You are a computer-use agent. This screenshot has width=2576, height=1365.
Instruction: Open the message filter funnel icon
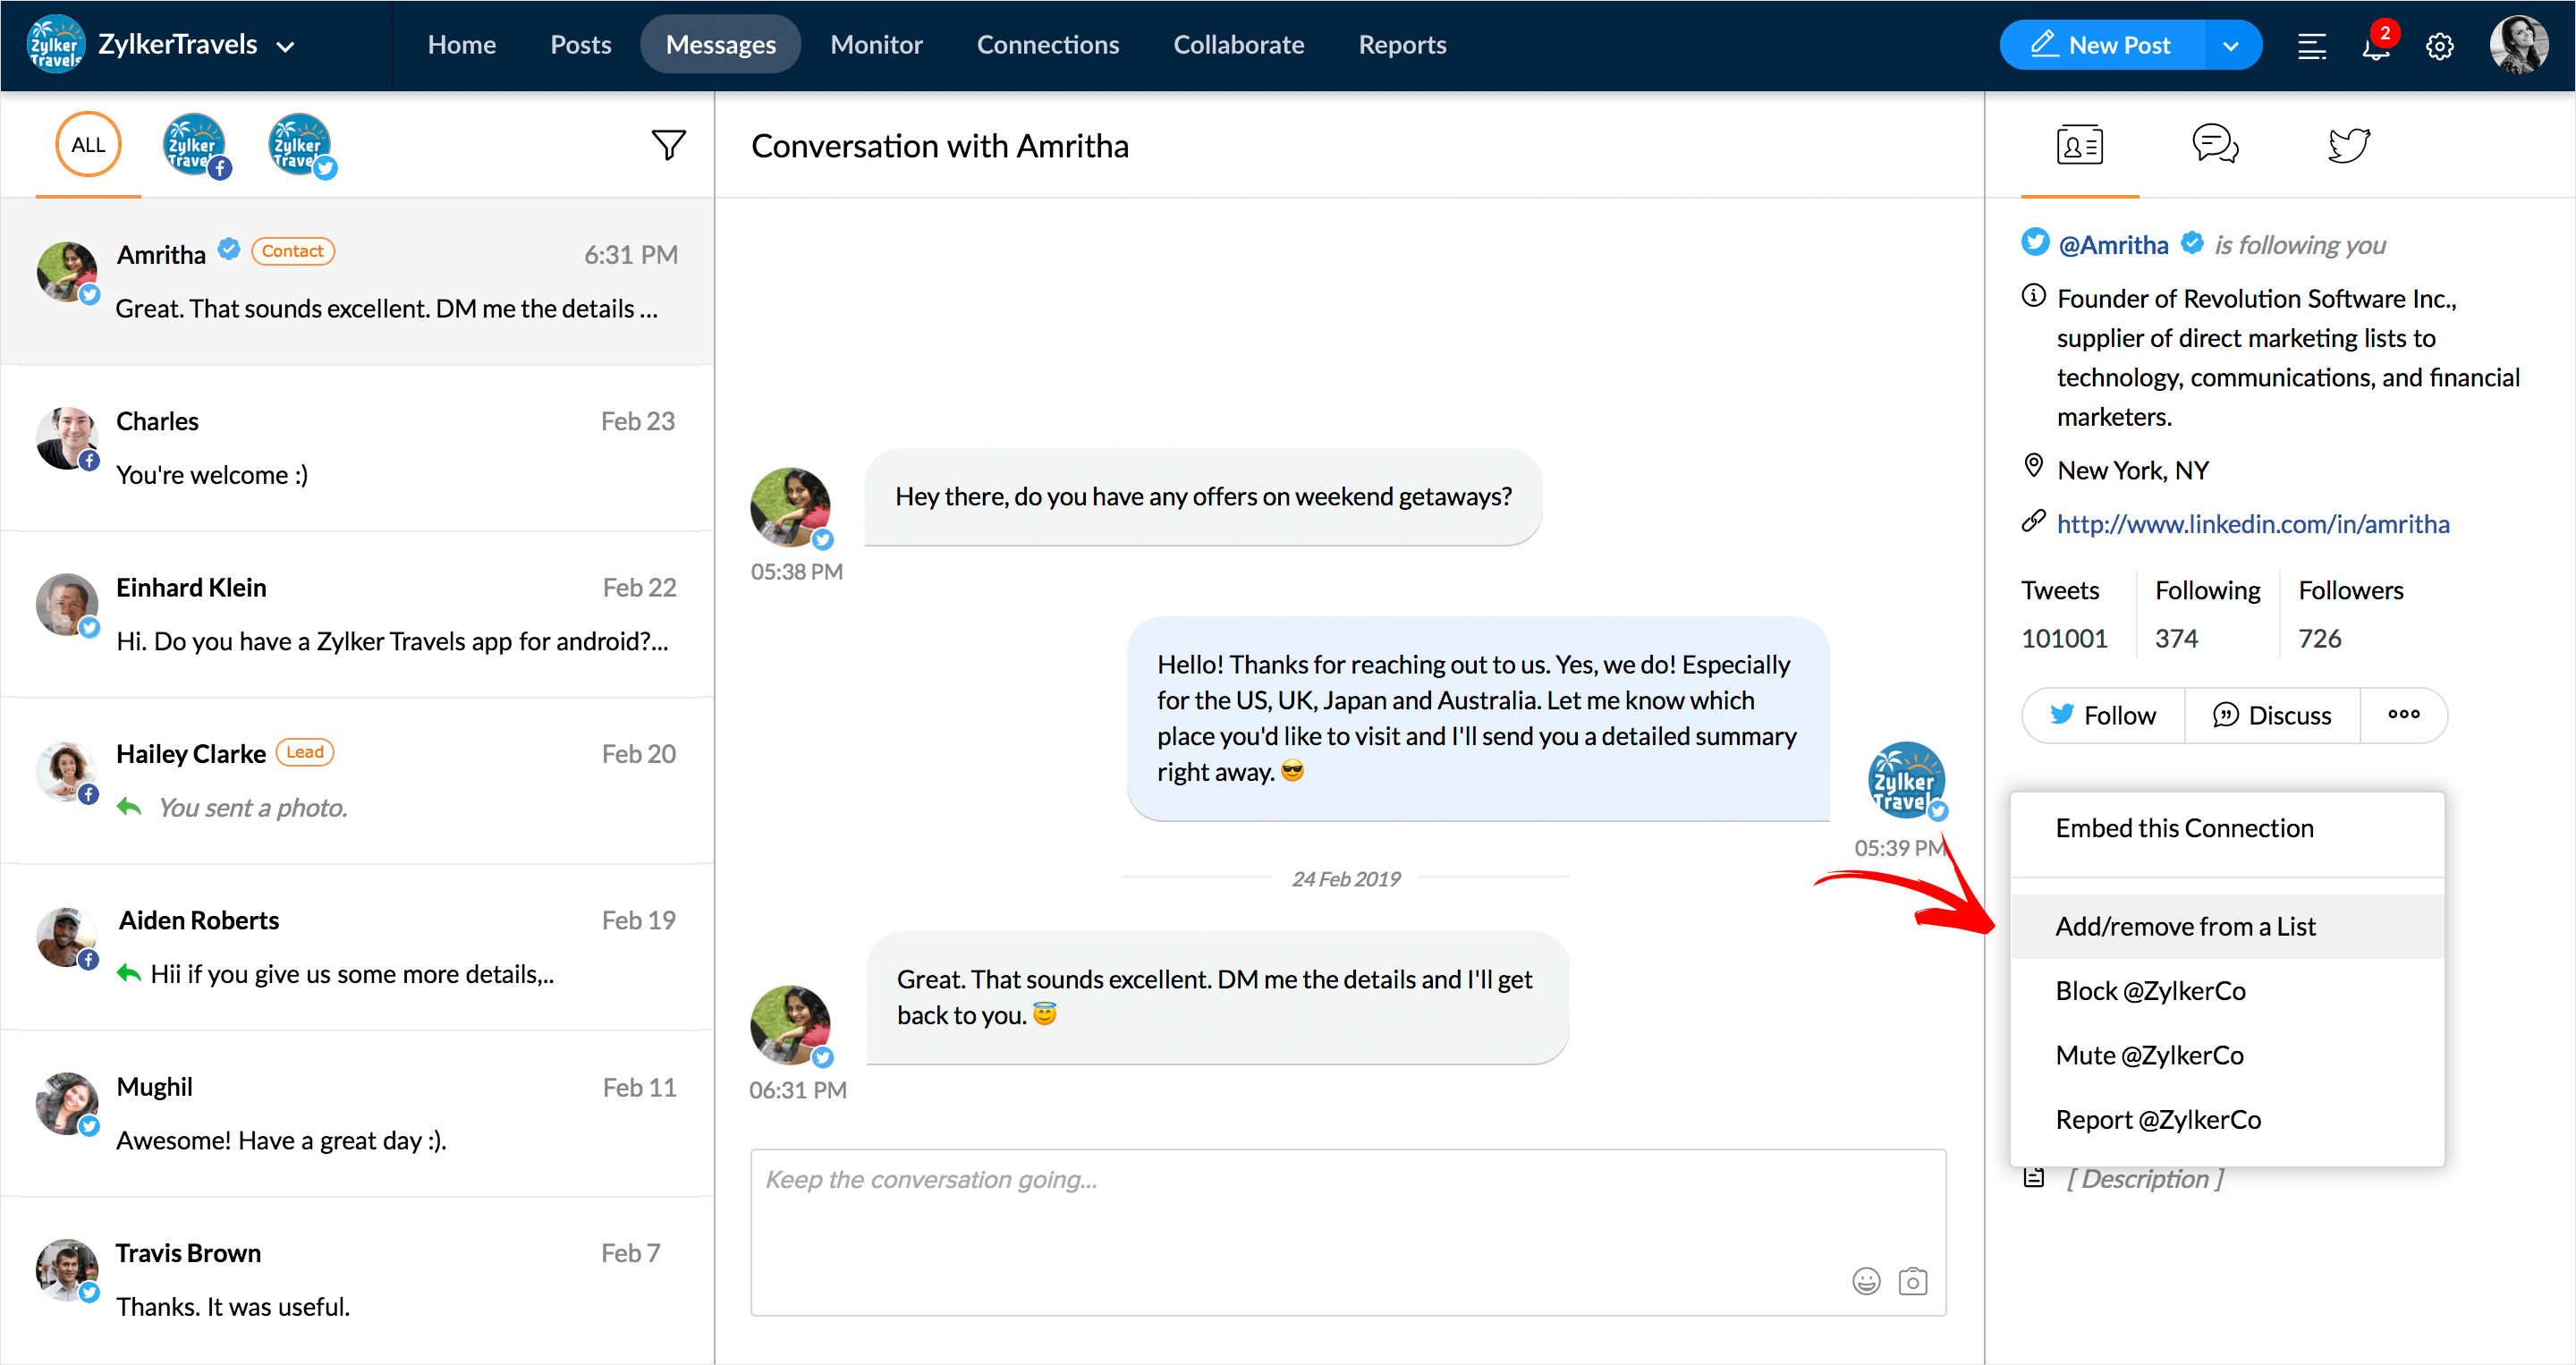pyautogui.click(x=668, y=146)
